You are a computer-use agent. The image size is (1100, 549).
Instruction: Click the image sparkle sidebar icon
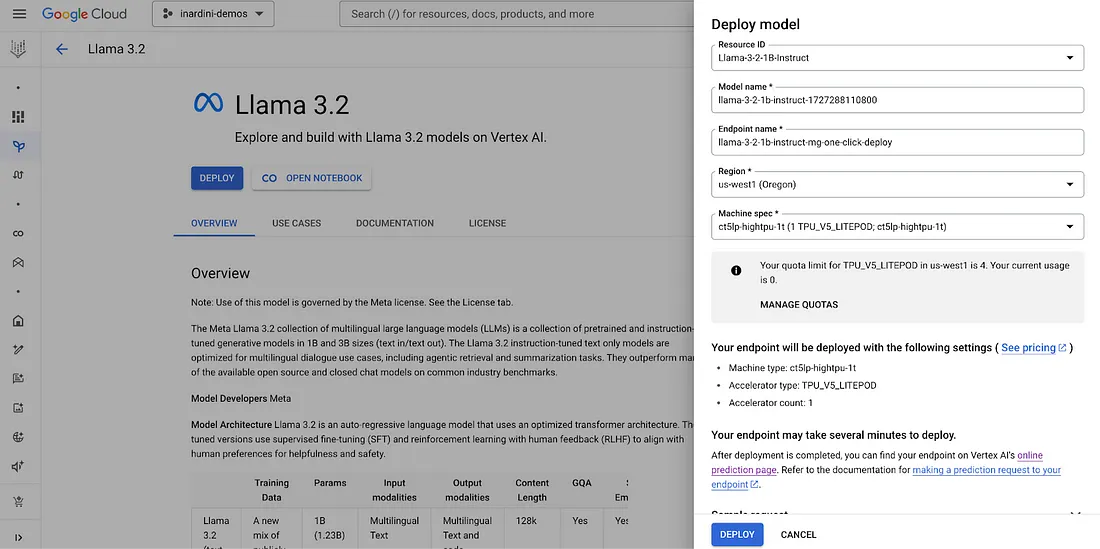tap(19, 408)
